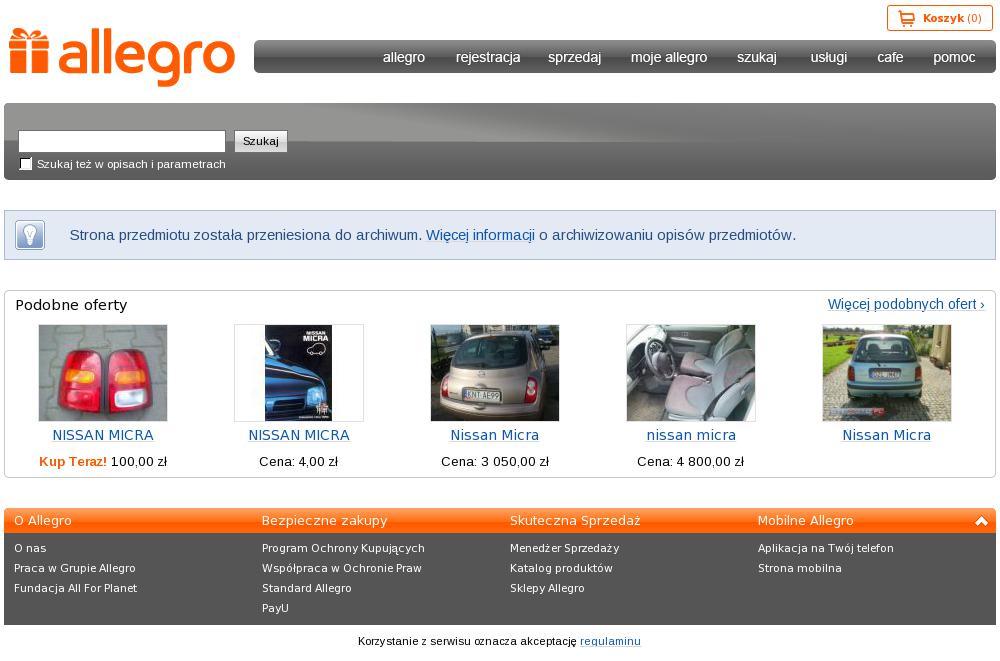Open the 'PayU' footer link
Image resolution: width=1000 pixels, height=661 pixels.
point(276,608)
